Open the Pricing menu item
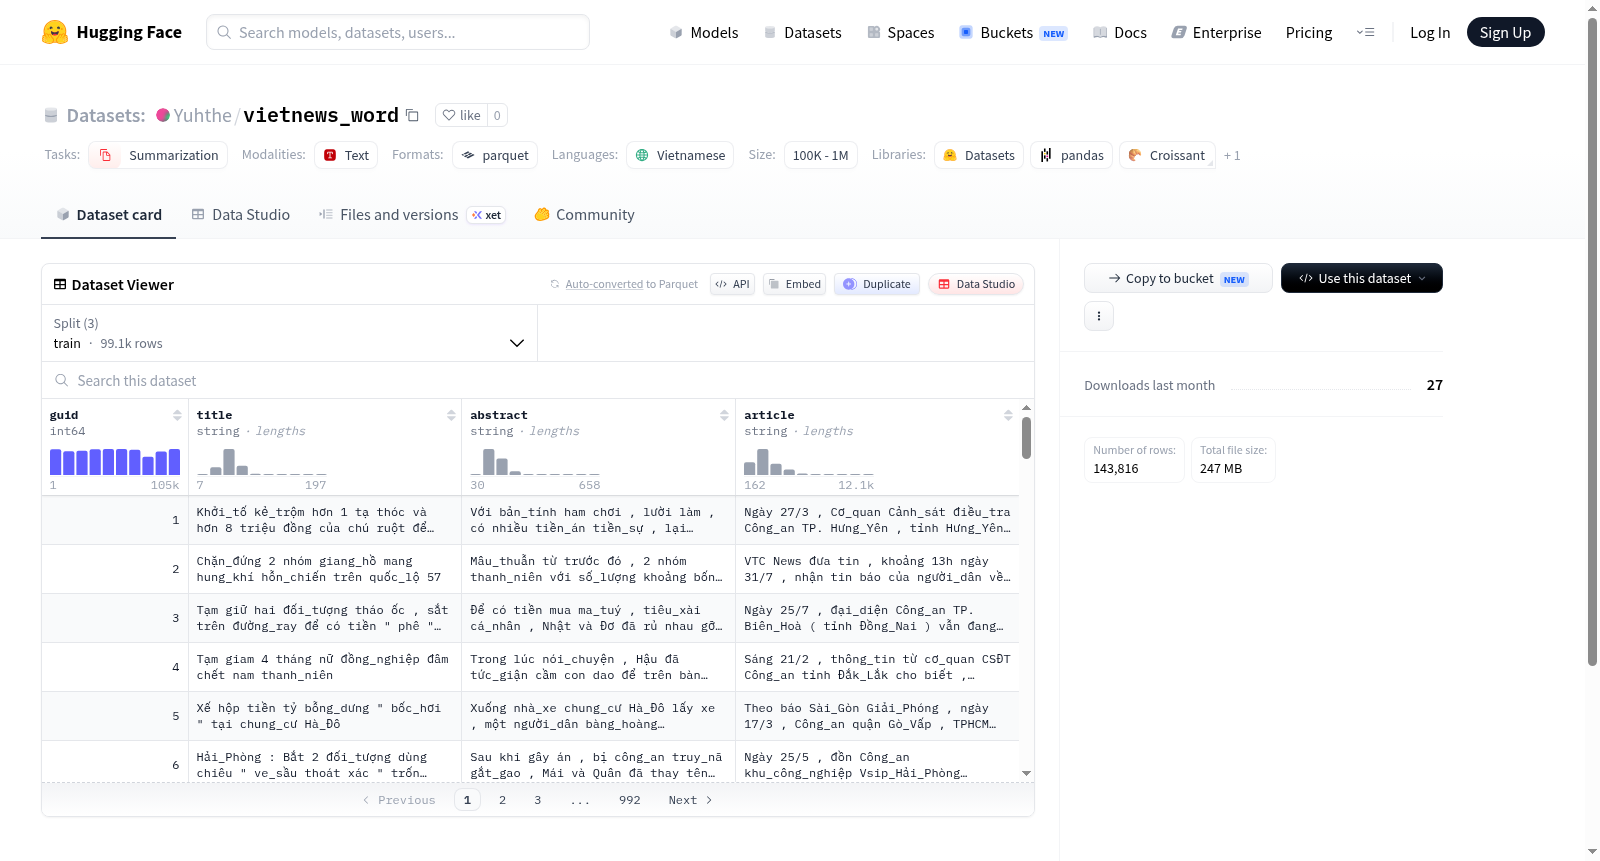Viewport: 1600px width, 861px height. tap(1309, 32)
